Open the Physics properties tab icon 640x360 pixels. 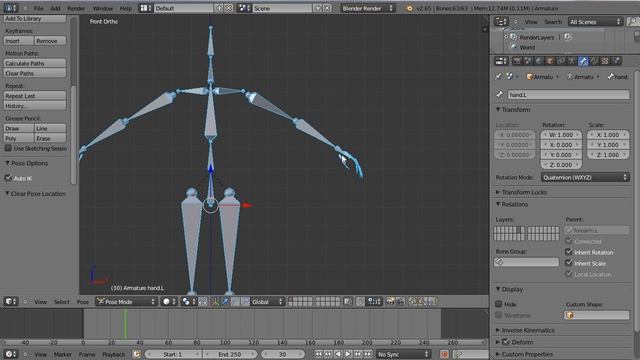[x=616, y=61]
